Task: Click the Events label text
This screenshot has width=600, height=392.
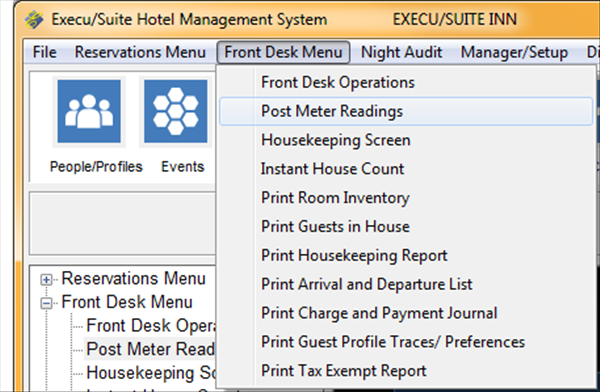Action: click(x=183, y=167)
